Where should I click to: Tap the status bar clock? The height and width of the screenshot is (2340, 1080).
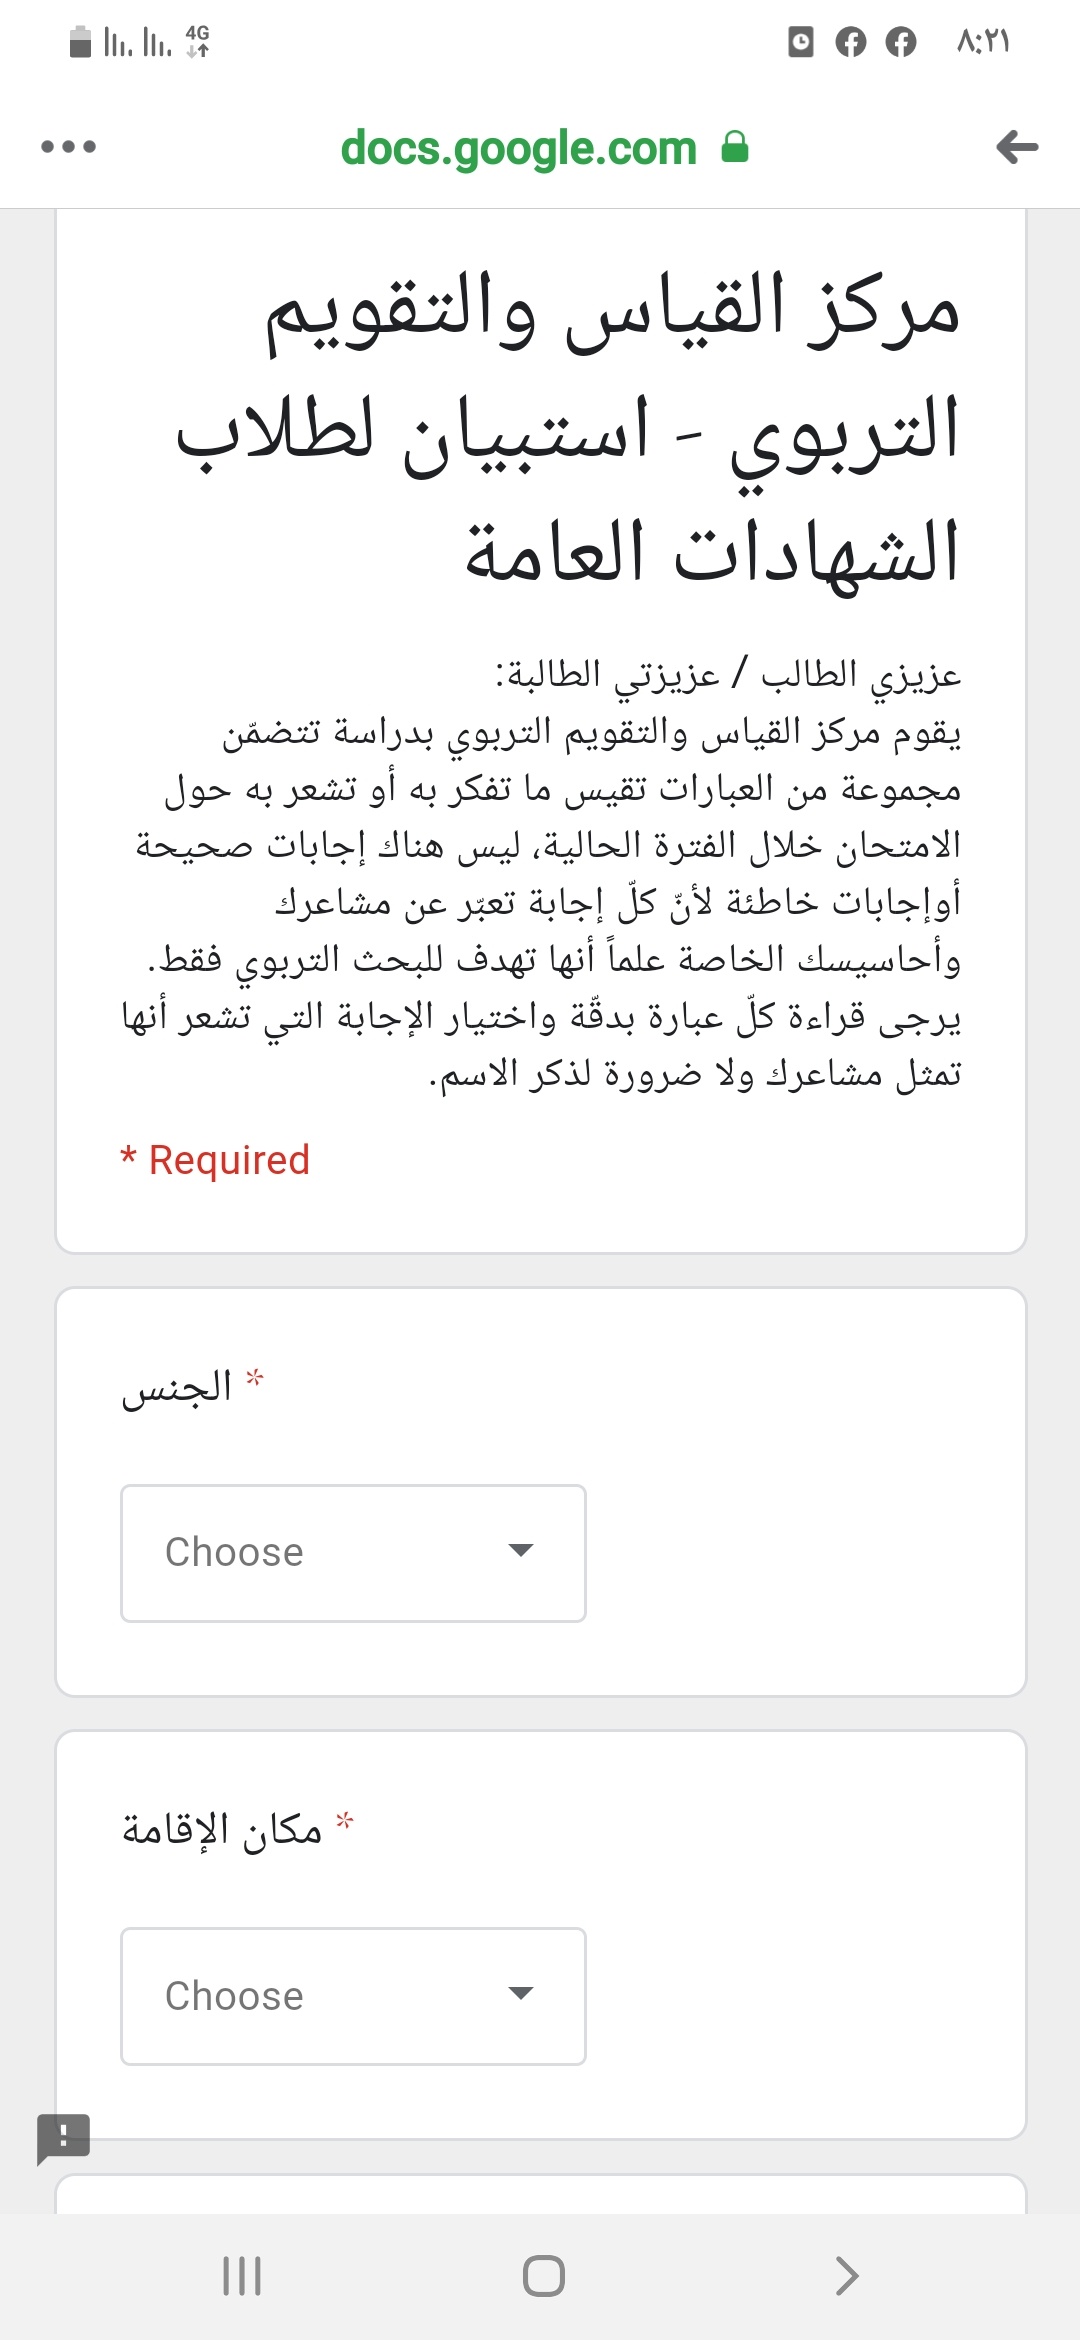[984, 42]
